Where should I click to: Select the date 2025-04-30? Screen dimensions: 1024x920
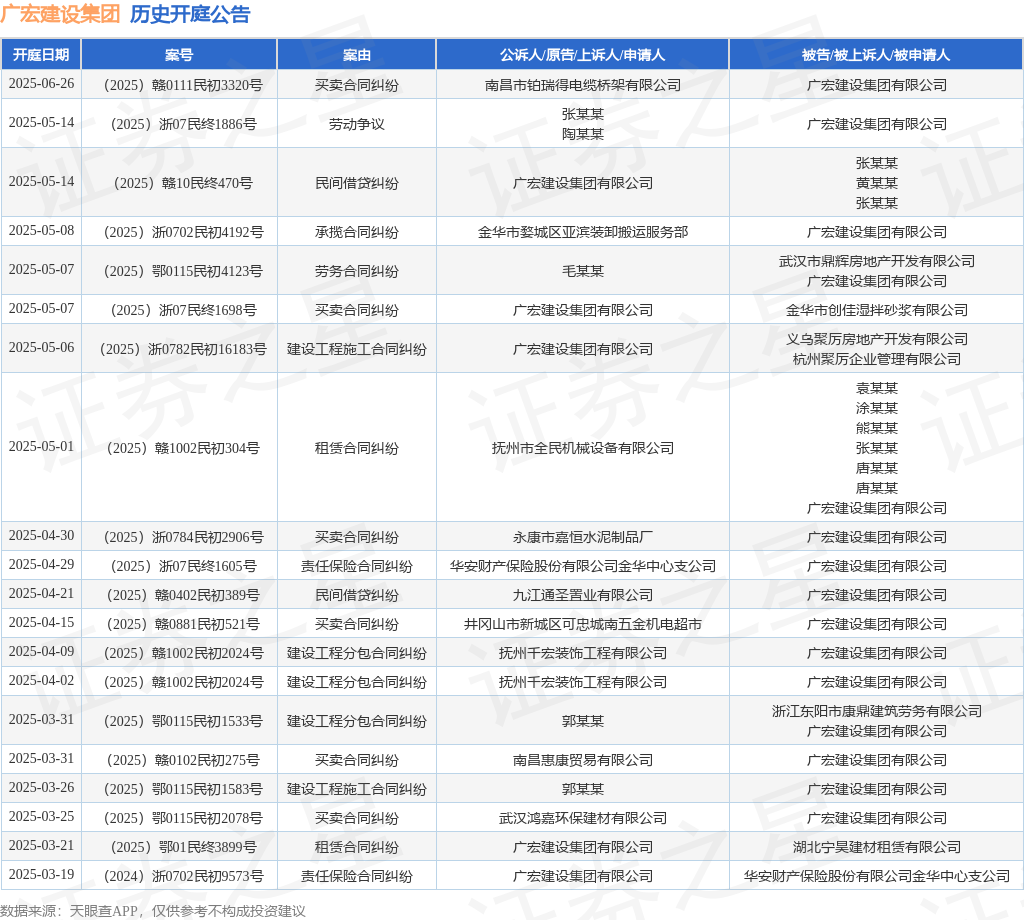click(41, 535)
